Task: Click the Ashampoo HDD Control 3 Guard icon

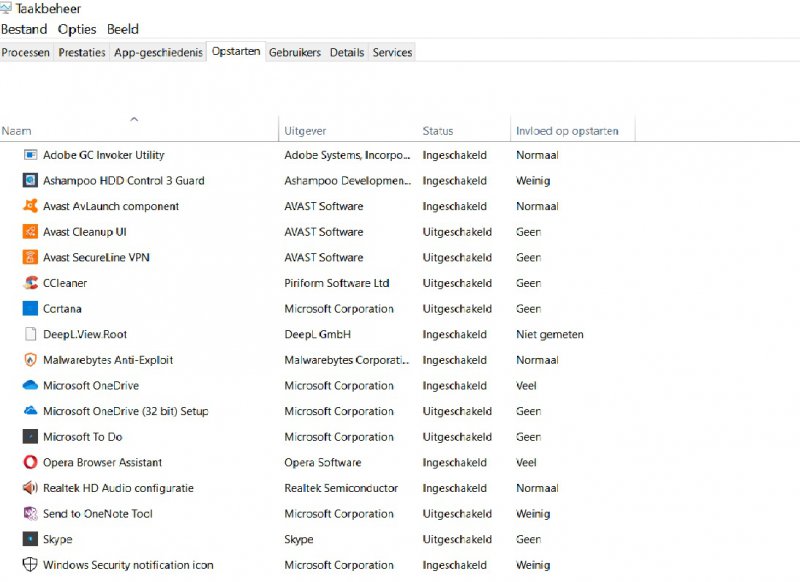Action: point(30,180)
